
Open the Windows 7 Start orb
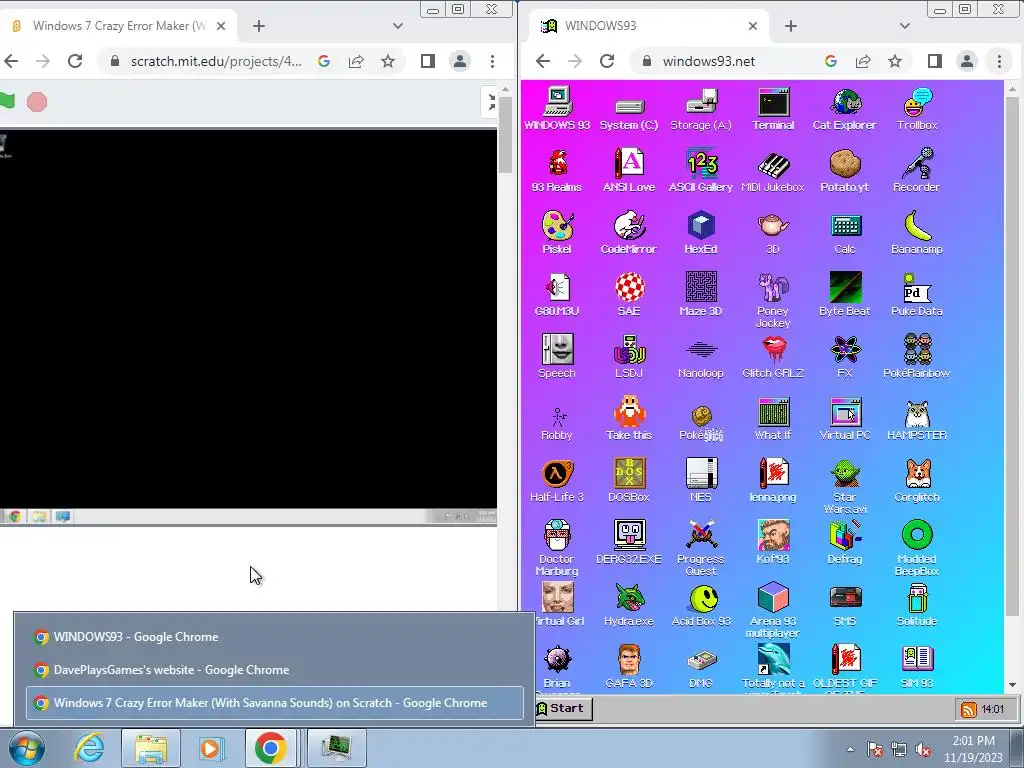tap(27, 748)
